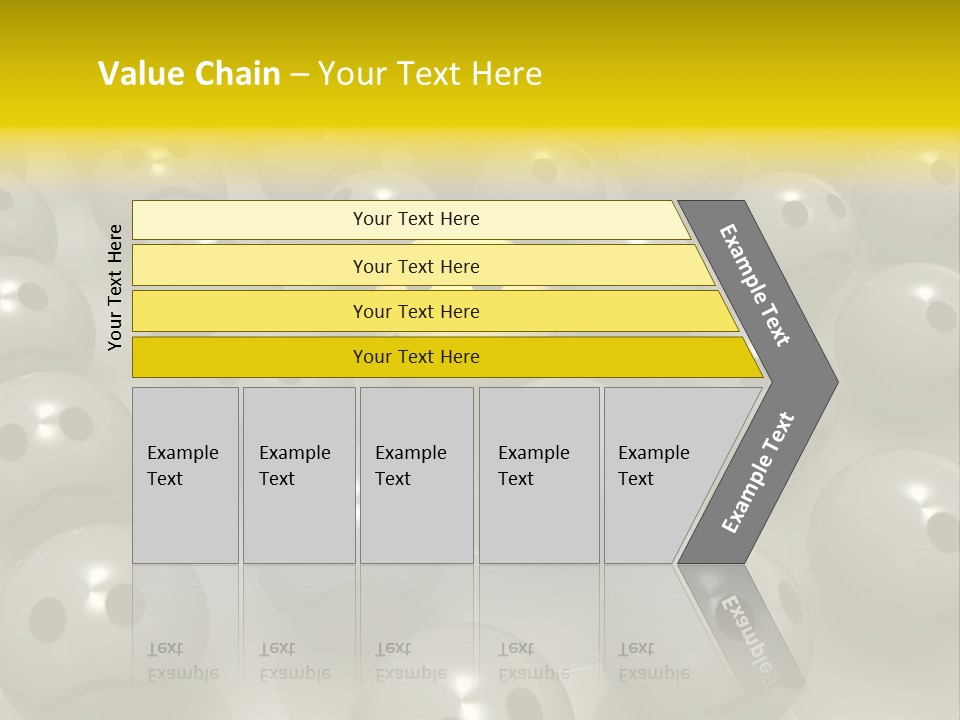Click the leftmost gray Example Text box
This screenshot has height=720, width=960.
click(x=185, y=474)
